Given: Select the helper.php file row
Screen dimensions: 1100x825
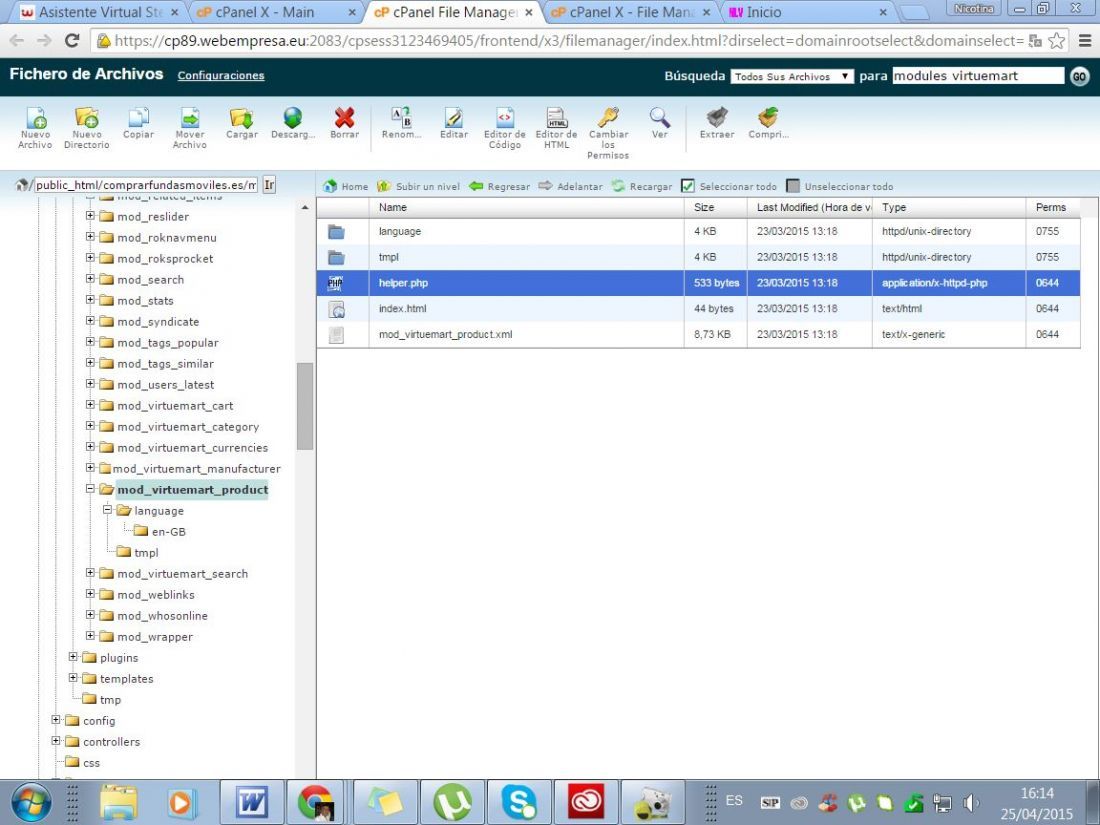Looking at the screenshot, I should (x=698, y=283).
